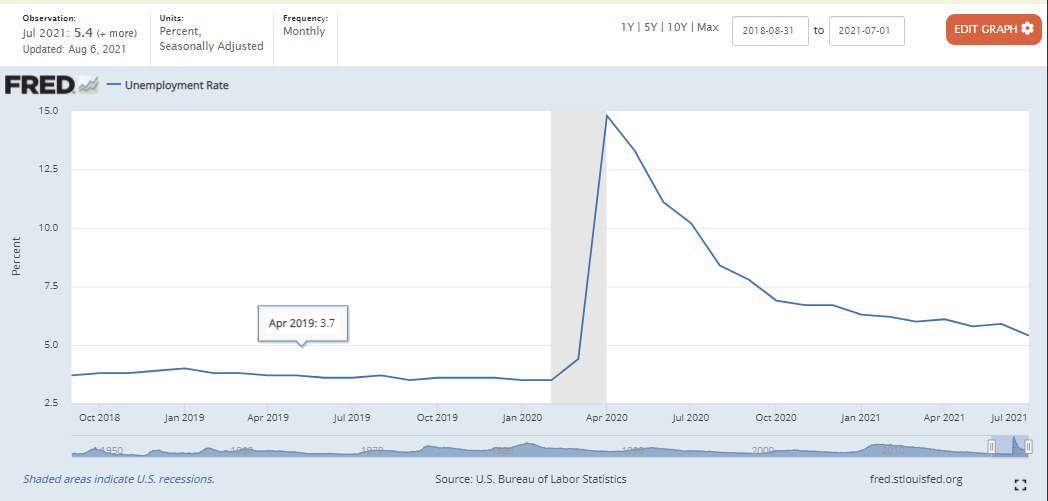Screen dimensions: 1048x501
Task: Click the start date field 2018-08-31
Action: 770,30
